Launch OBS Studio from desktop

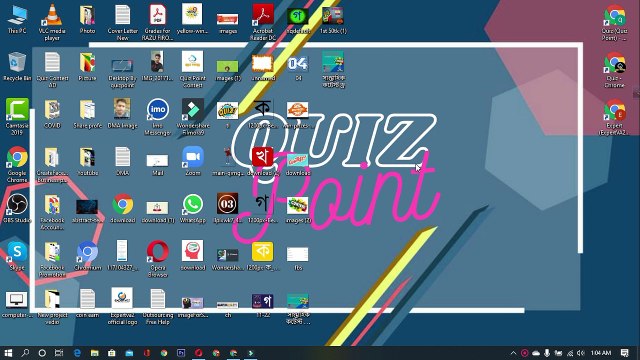click(17, 209)
